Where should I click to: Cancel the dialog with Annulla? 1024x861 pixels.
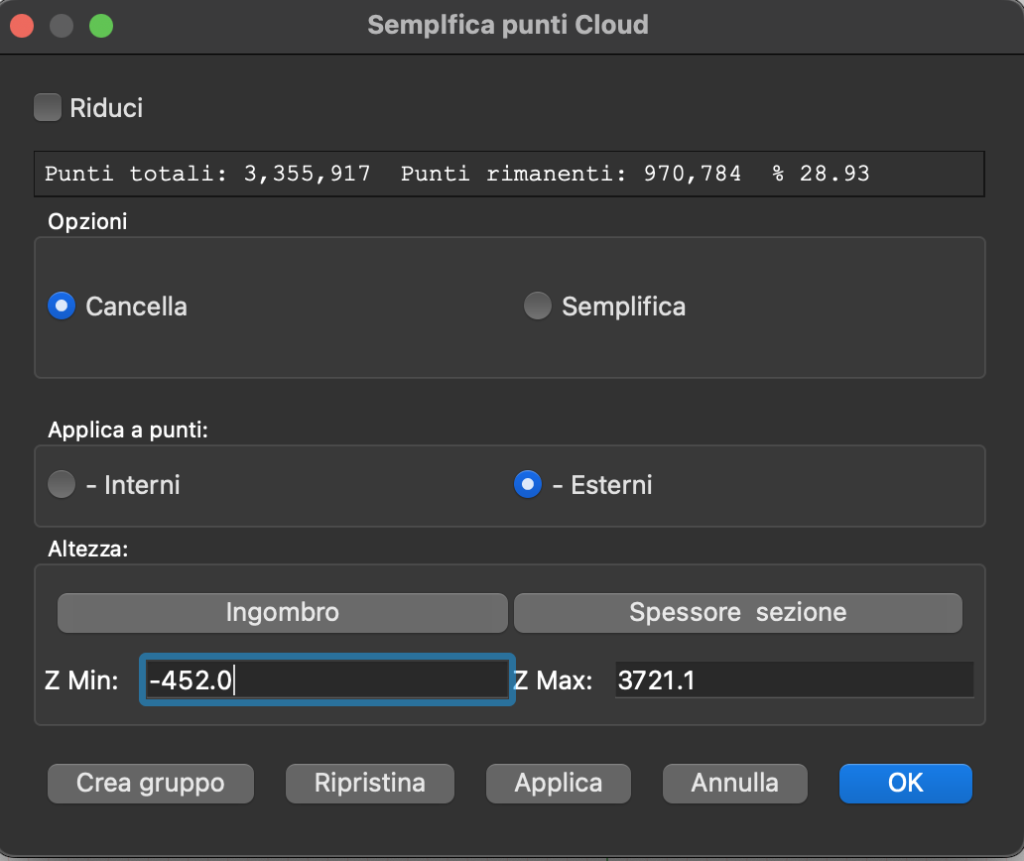pyautogui.click(x=735, y=783)
